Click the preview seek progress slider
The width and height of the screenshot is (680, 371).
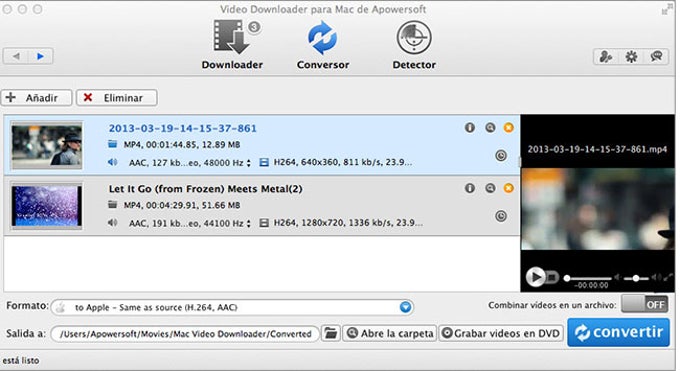point(588,278)
